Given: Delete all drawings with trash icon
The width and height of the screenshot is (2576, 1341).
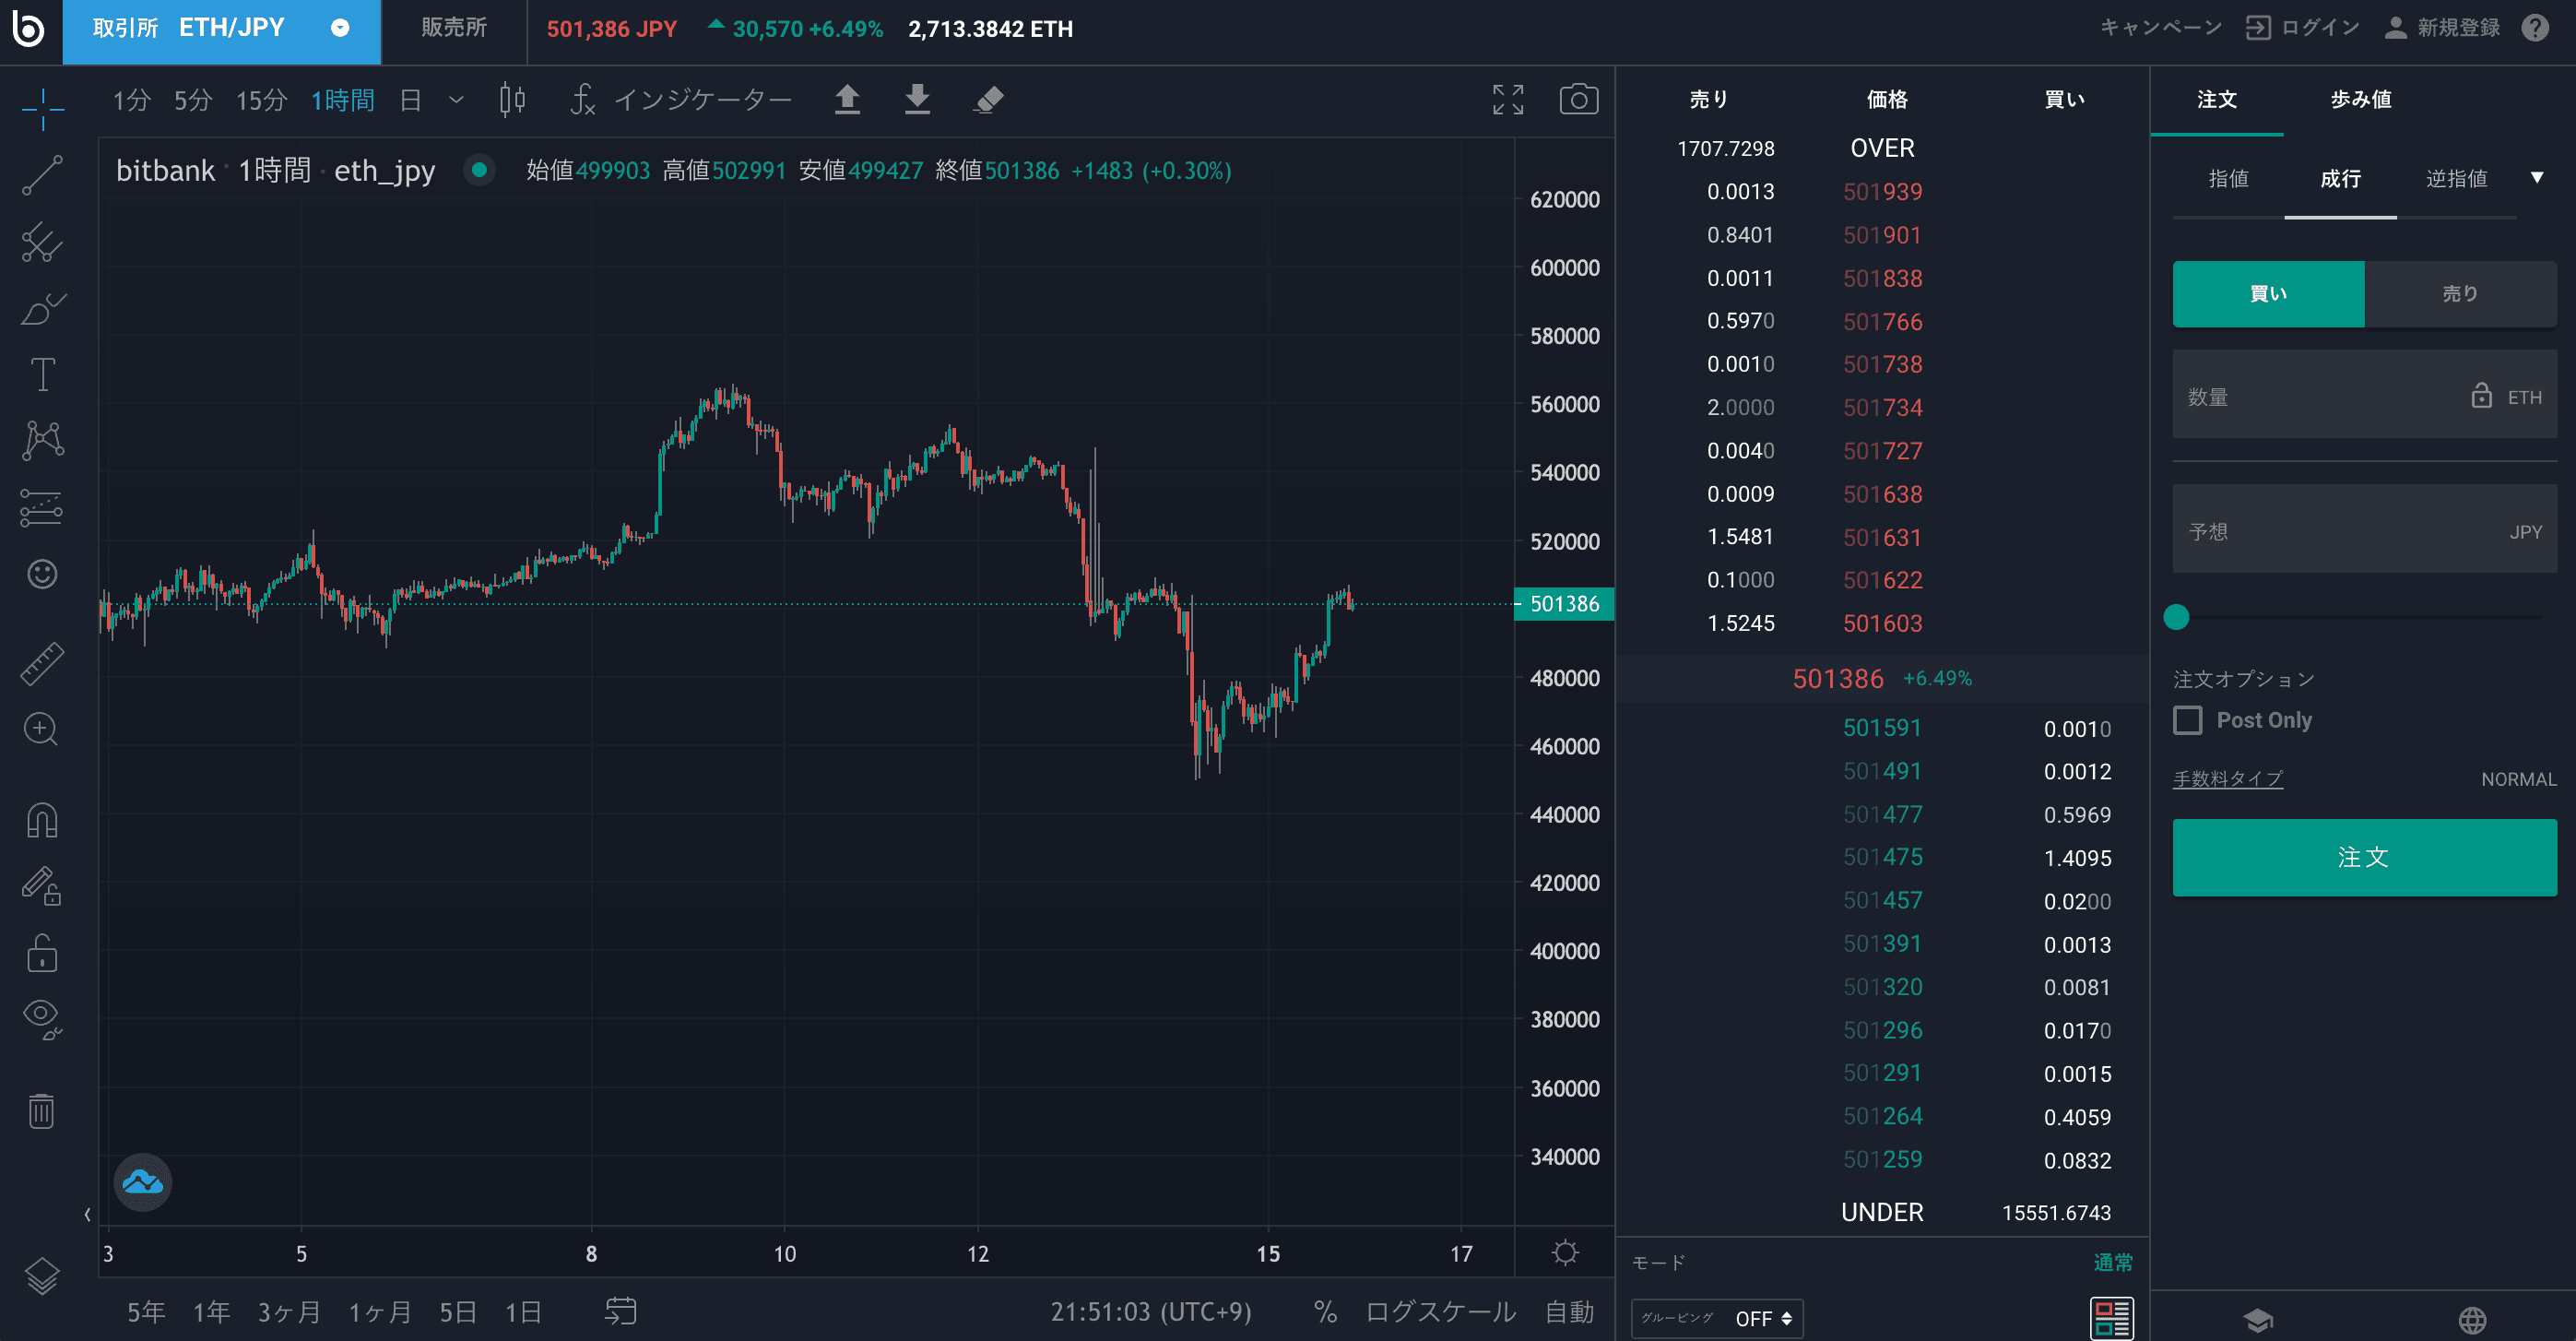Looking at the screenshot, I should [42, 1111].
